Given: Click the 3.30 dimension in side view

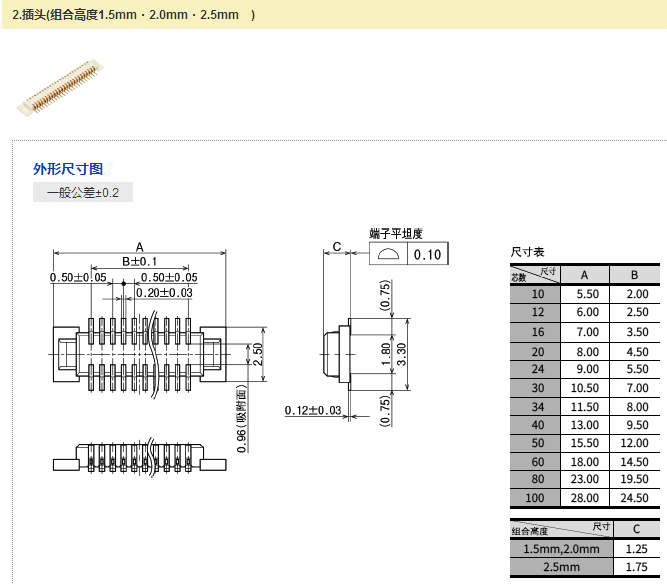Looking at the screenshot, I should click(x=402, y=352).
